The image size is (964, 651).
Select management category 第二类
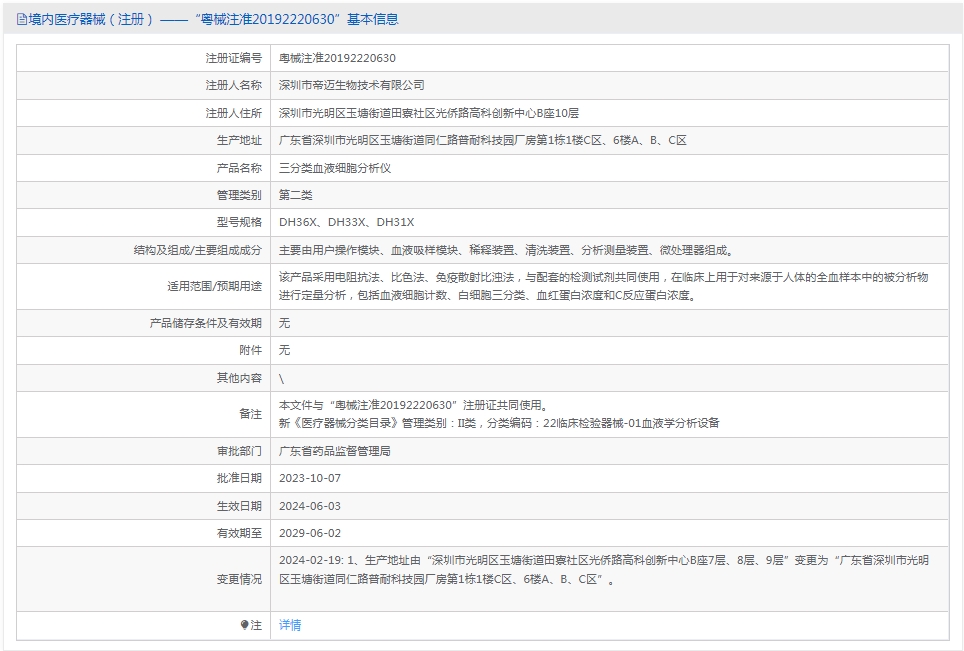[x=296, y=195]
